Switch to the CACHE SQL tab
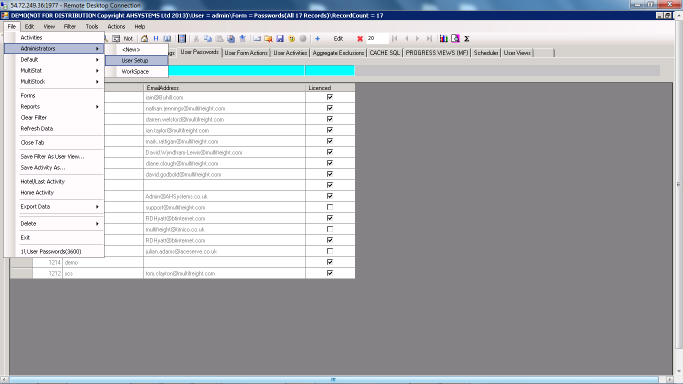Viewport: 683px width, 384px height. pyautogui.click(x=385, y=53)
